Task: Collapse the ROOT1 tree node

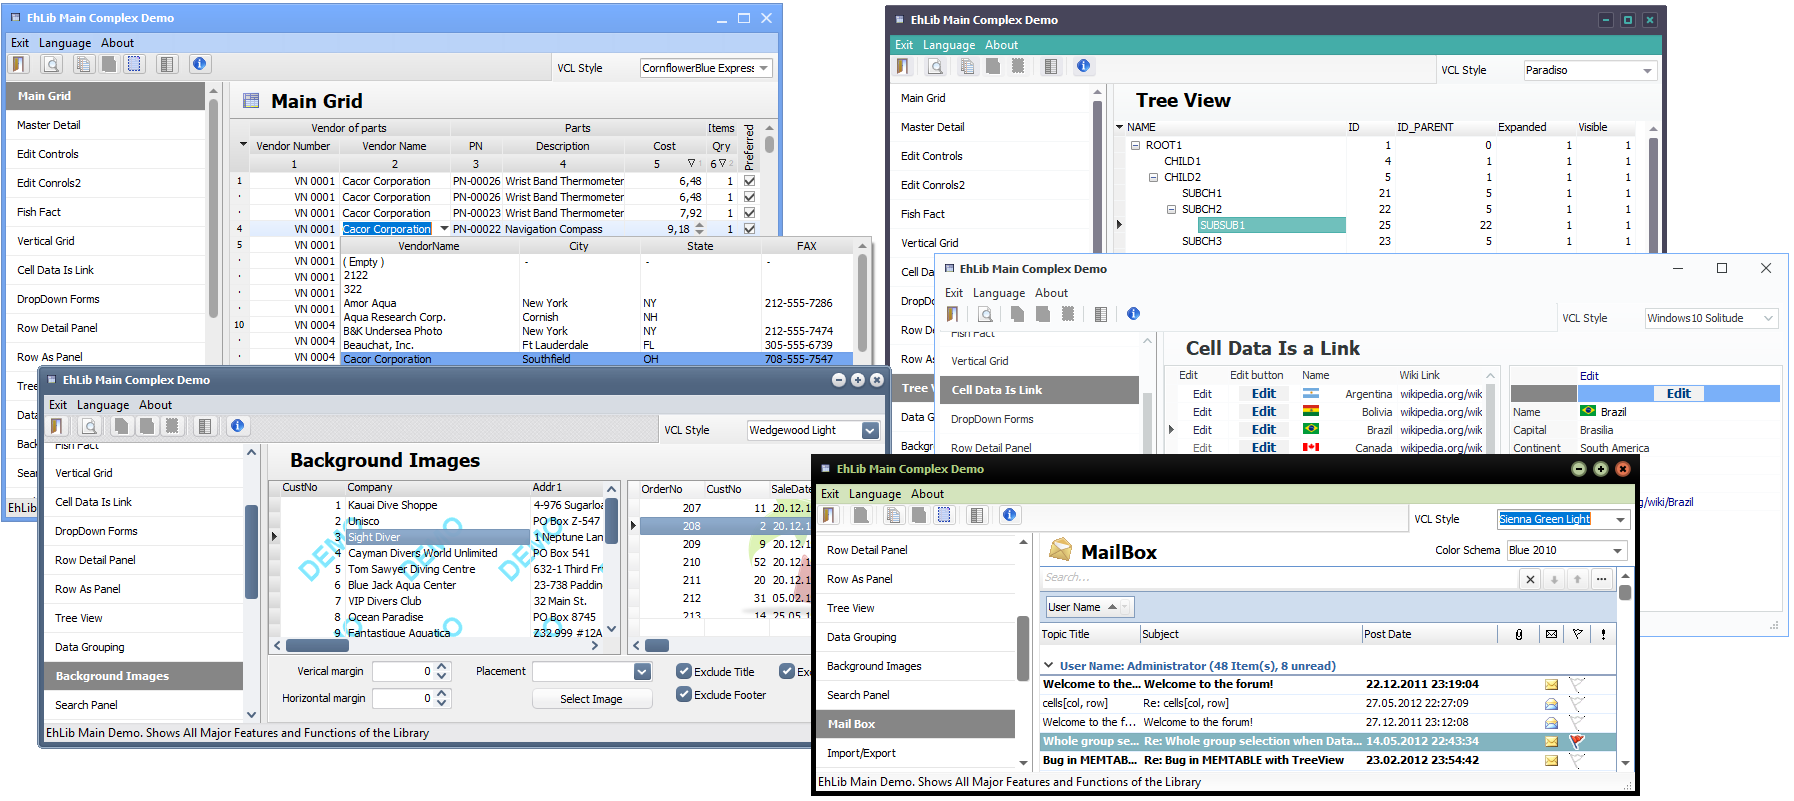Action: pyautogui.click(x=1136, y=145)
